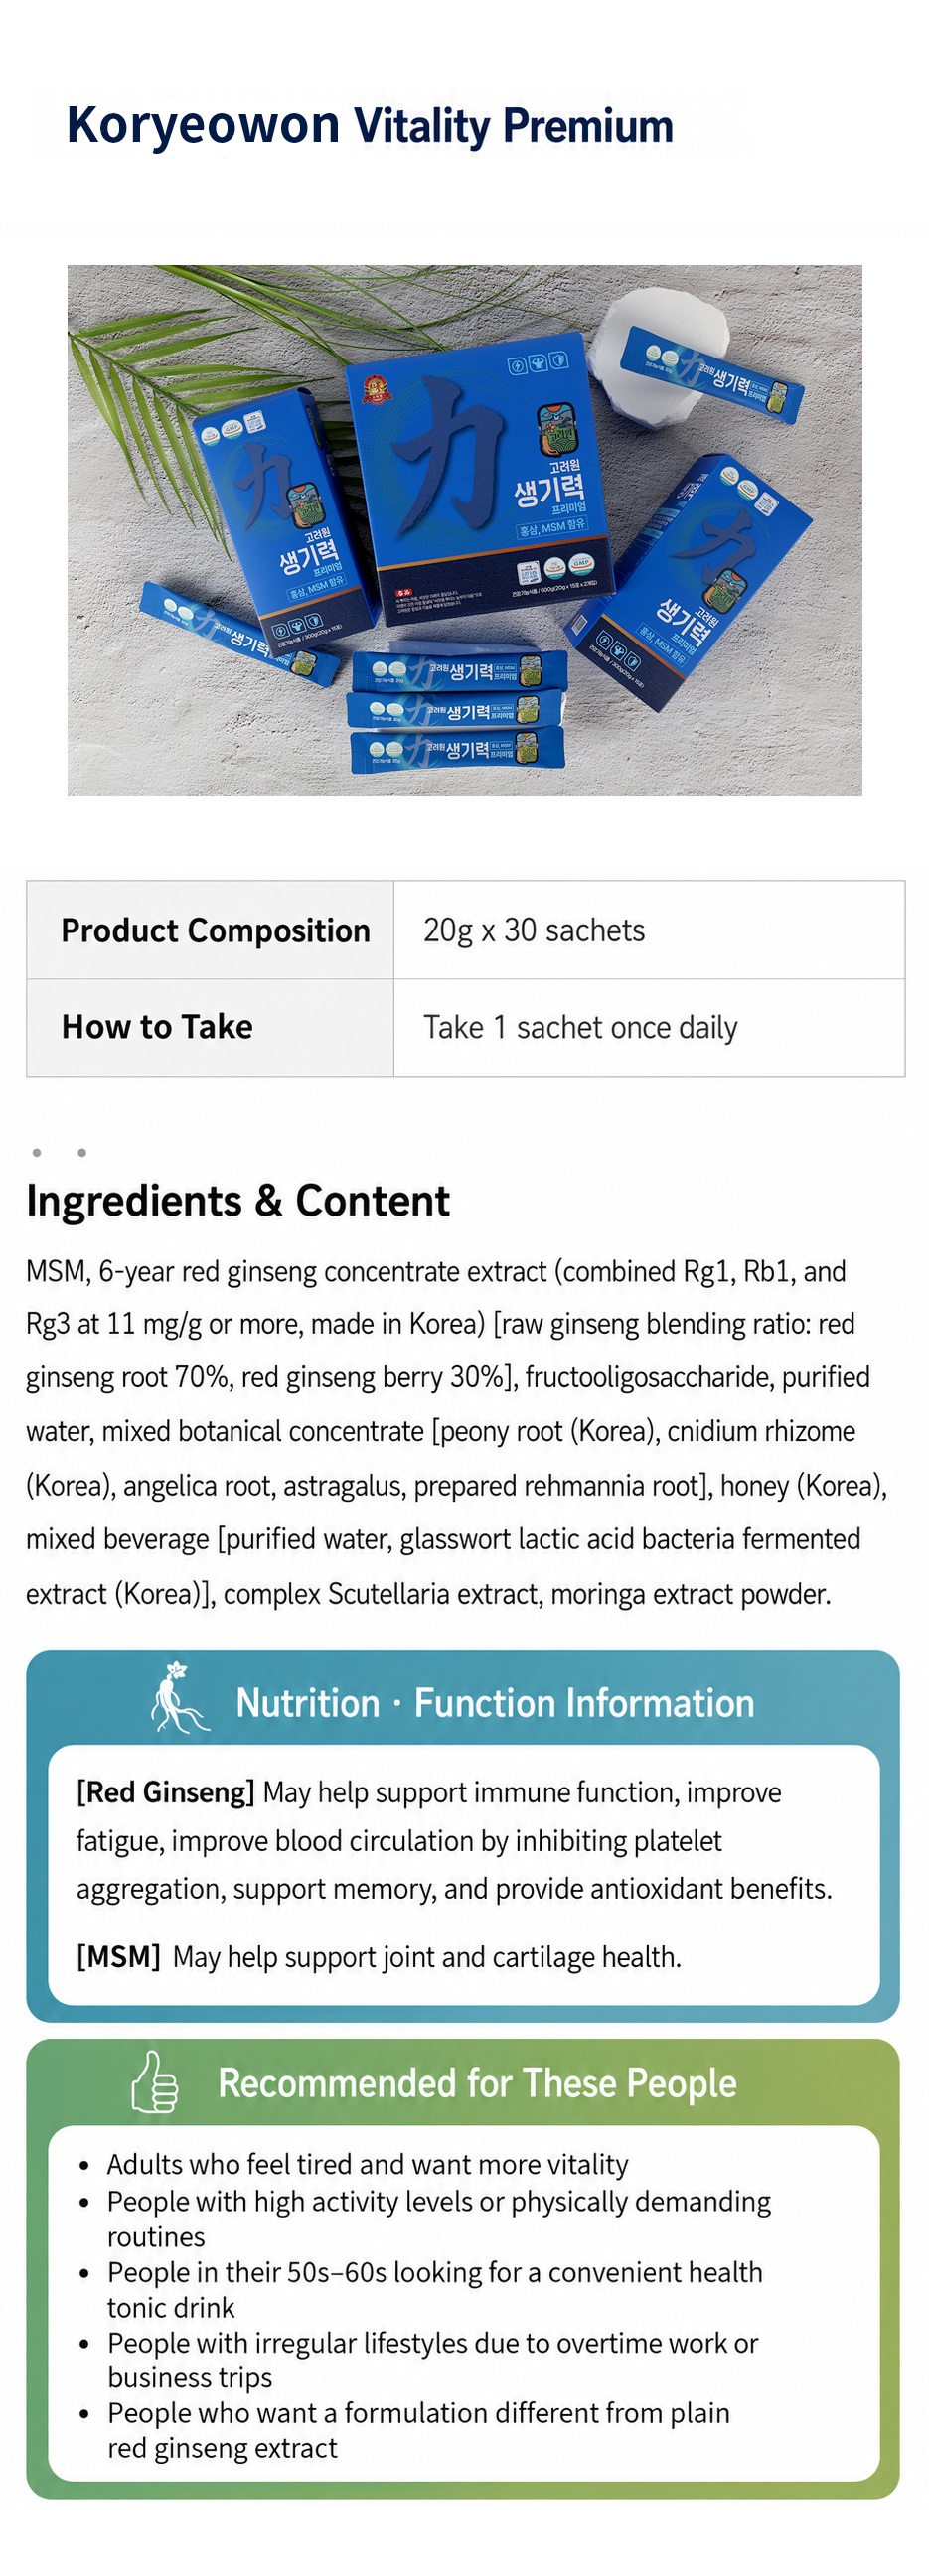Click the second dot above Ingredients heading
This screenshot has width=929, height=2576.
82,1153
